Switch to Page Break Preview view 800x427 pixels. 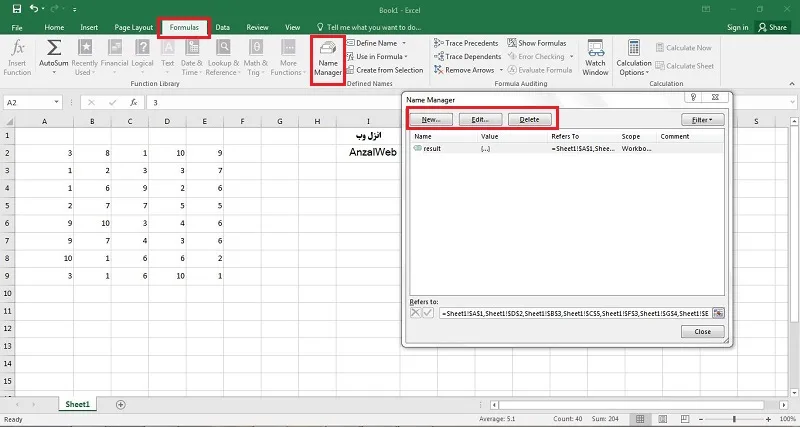point(685,419)
